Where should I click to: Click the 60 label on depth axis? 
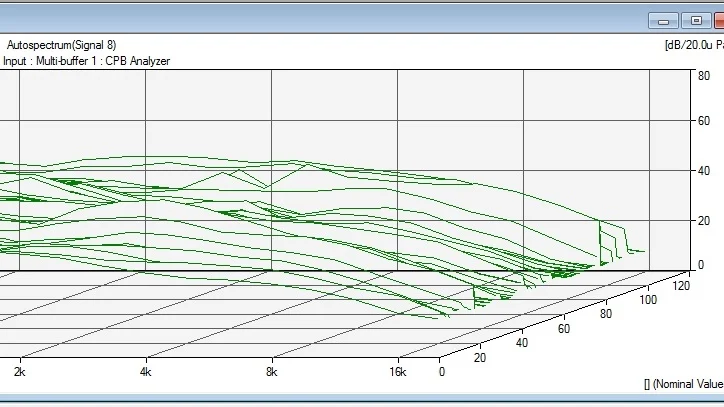click(564, 329)
